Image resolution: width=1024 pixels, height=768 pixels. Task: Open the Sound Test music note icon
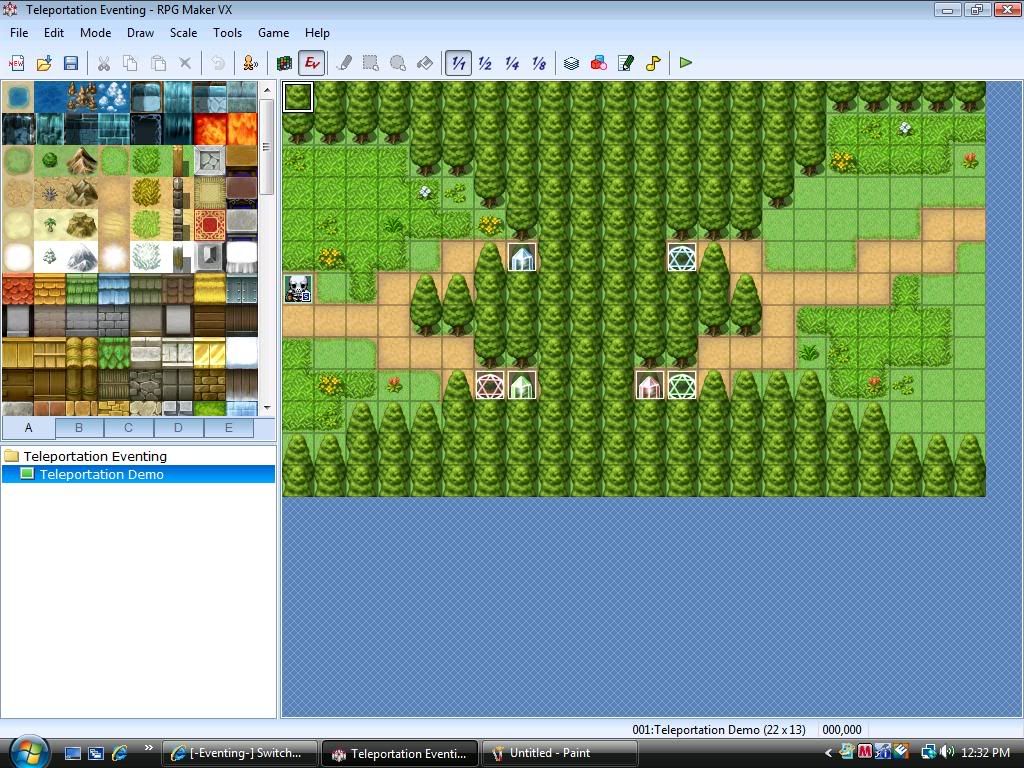tap(653, 63)
